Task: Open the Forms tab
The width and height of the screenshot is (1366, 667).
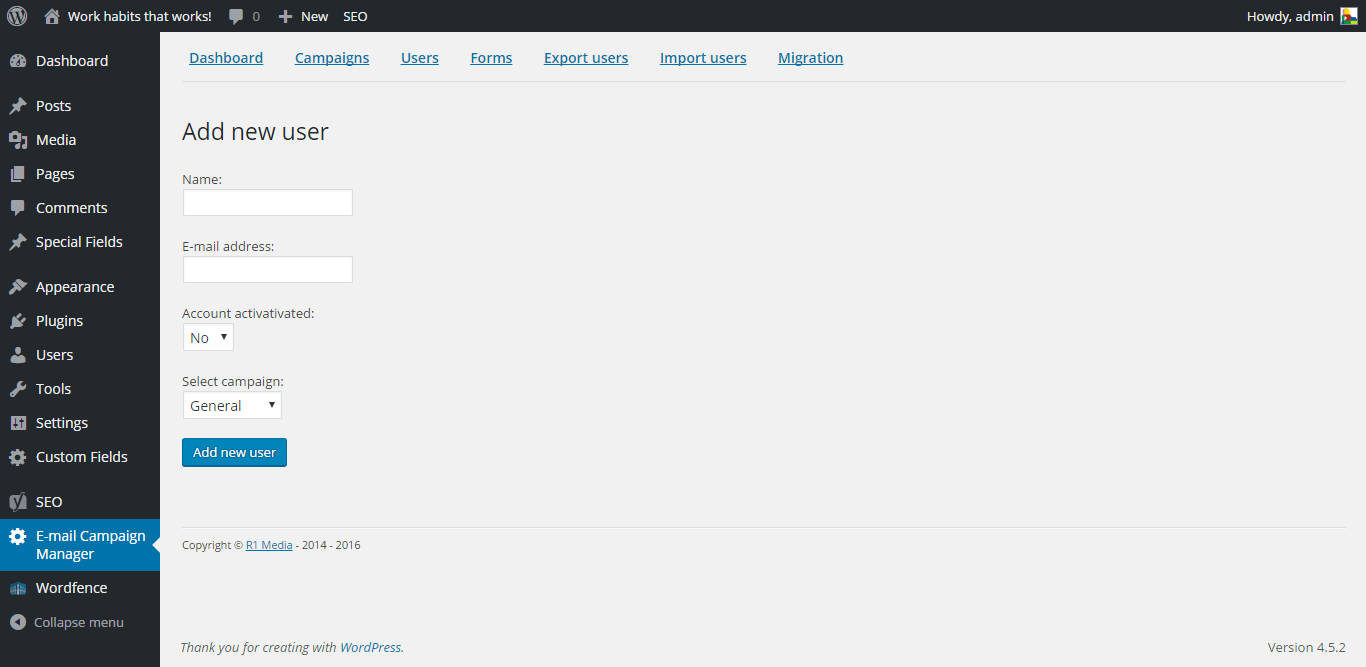Action: (491, 58)
